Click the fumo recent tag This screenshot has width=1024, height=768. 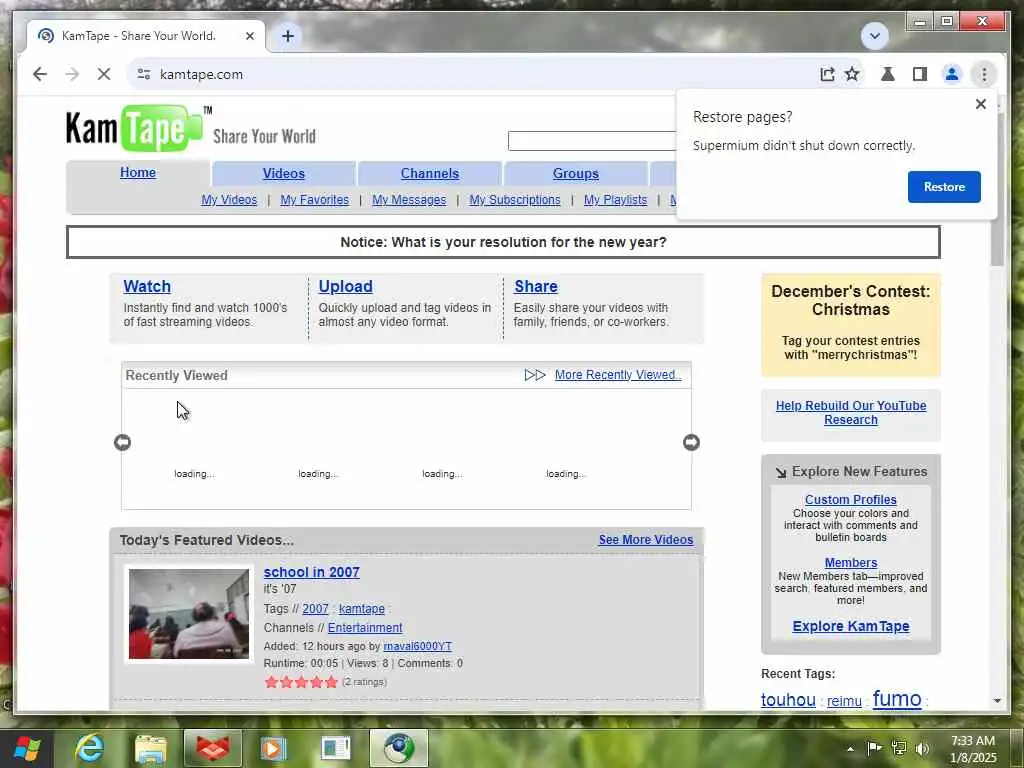(897, 699)
